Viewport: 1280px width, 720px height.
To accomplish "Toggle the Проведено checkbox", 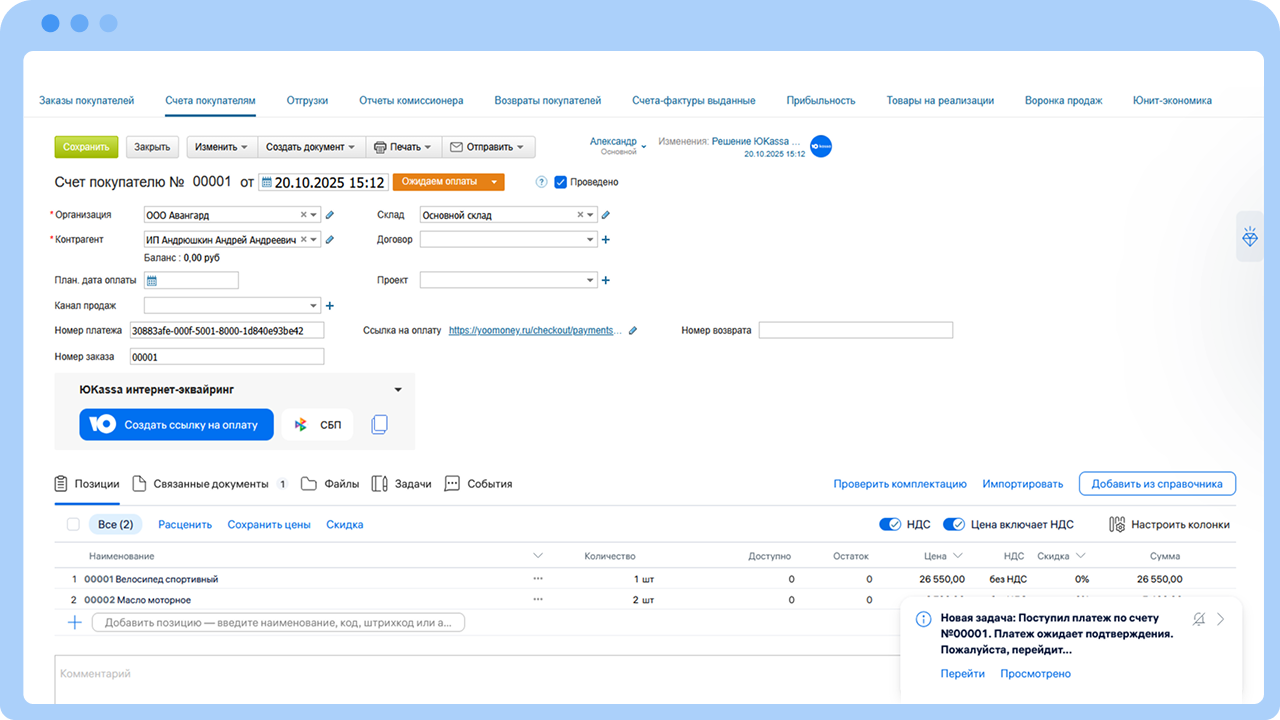I will point(561,182).
